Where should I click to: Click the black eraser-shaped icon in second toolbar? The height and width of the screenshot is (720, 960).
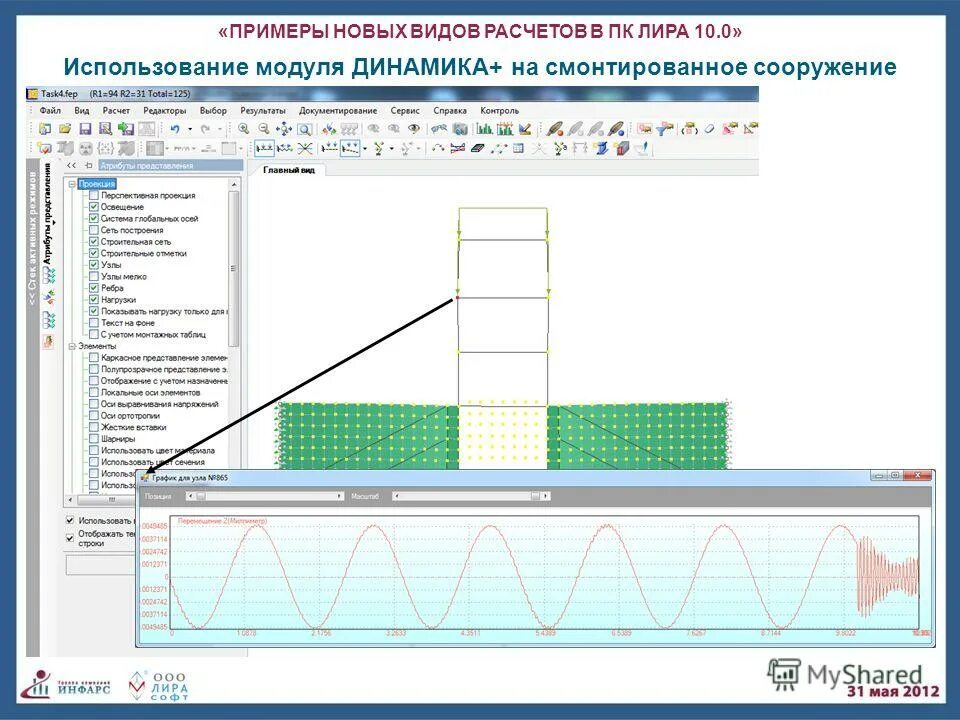[478, 148]
